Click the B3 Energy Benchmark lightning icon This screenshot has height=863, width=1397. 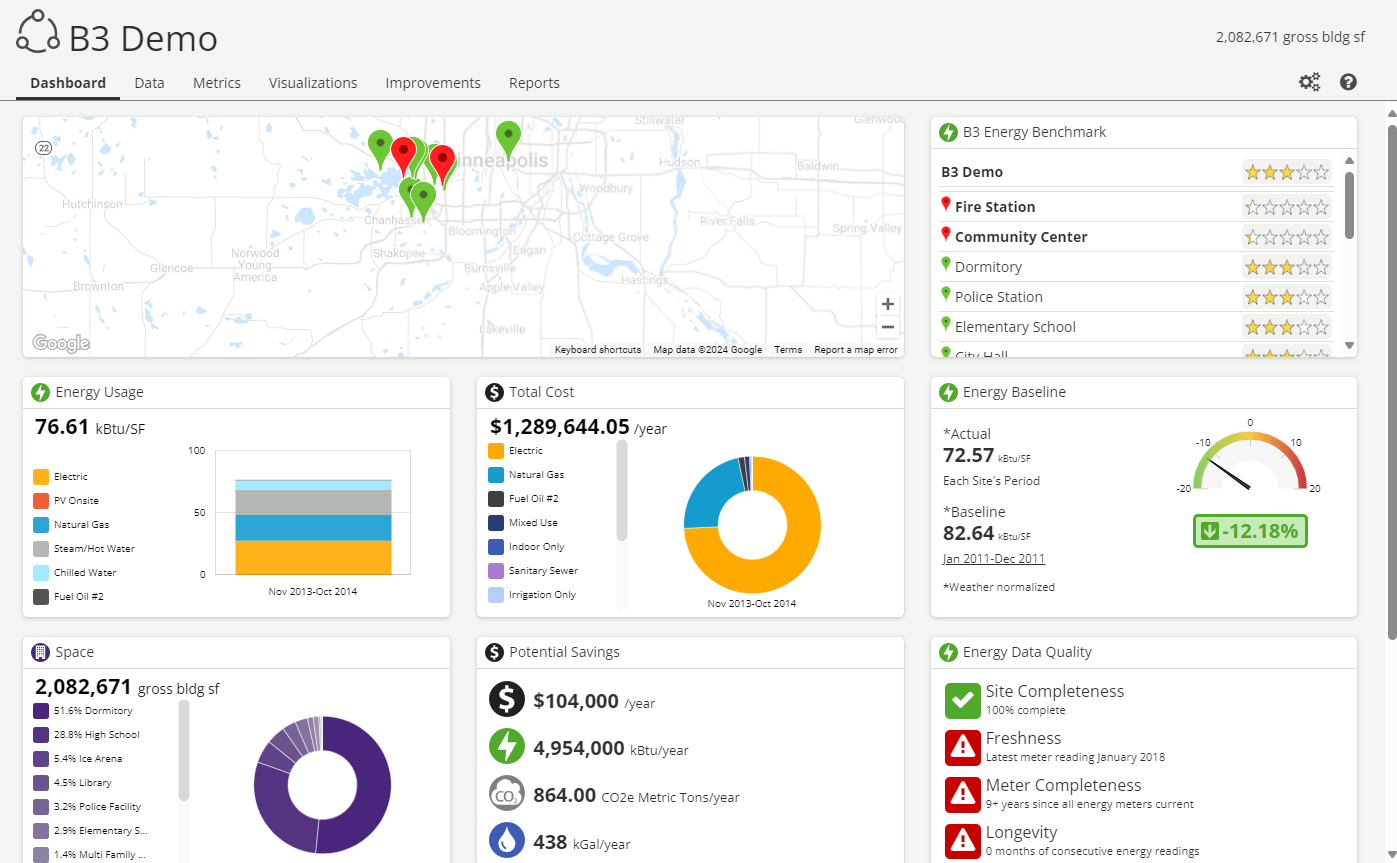coord(948,132)
